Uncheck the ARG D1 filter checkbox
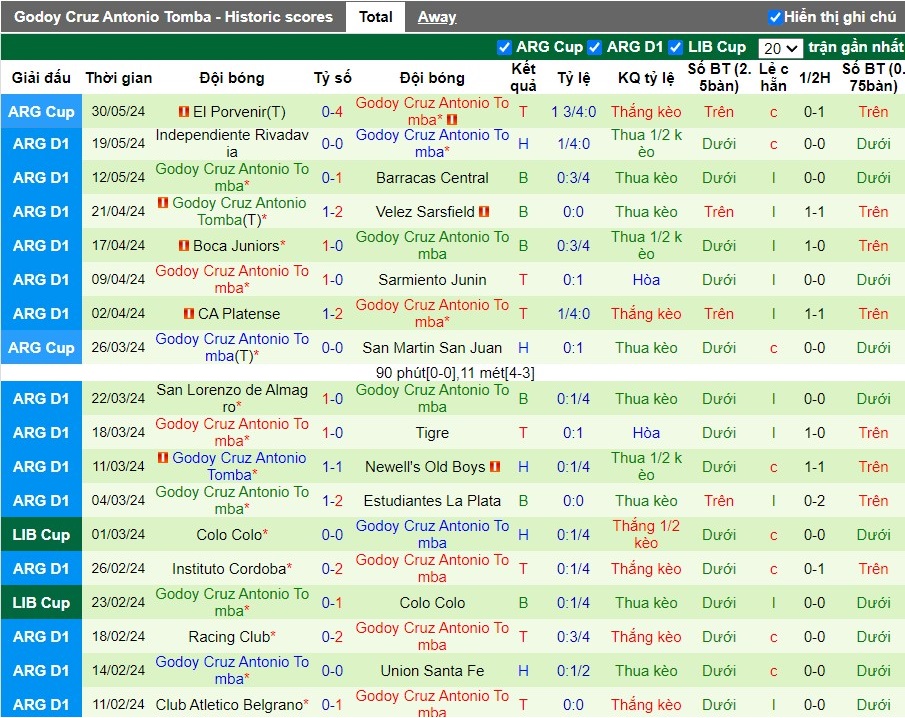905x718 pixels. coord(594,47)
